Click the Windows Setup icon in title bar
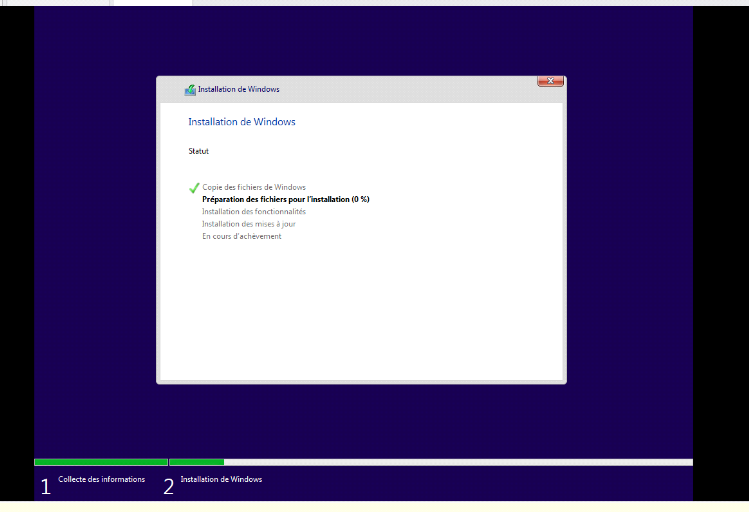Viewport: 749px width, 512px height. 190,89
